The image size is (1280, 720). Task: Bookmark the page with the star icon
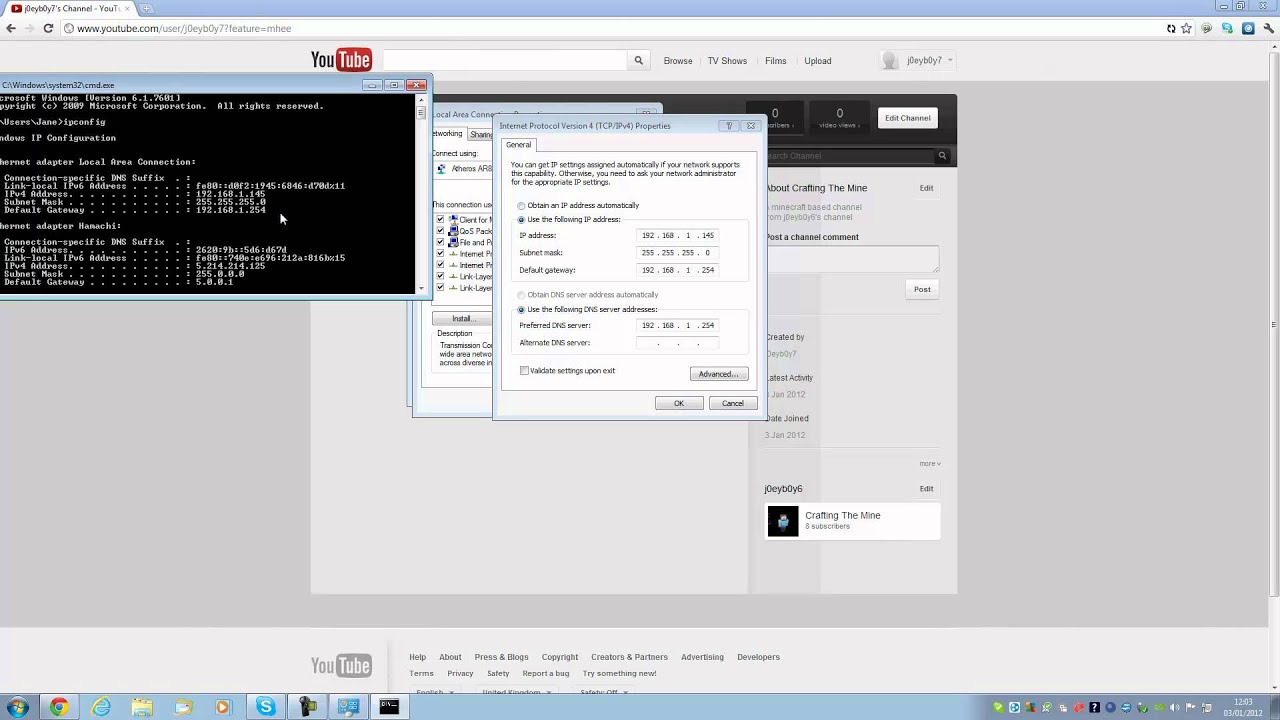[x=1187, y=28]
